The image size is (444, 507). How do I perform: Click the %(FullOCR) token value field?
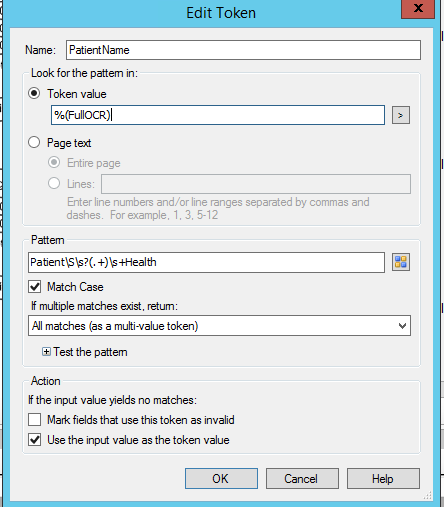pos(218,115)
